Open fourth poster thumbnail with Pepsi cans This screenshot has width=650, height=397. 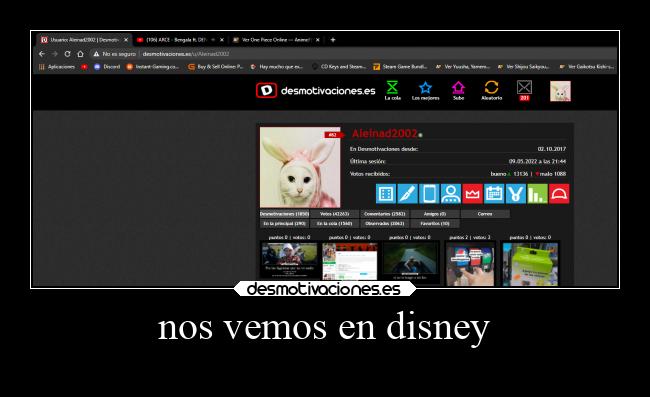click(470, 264)
